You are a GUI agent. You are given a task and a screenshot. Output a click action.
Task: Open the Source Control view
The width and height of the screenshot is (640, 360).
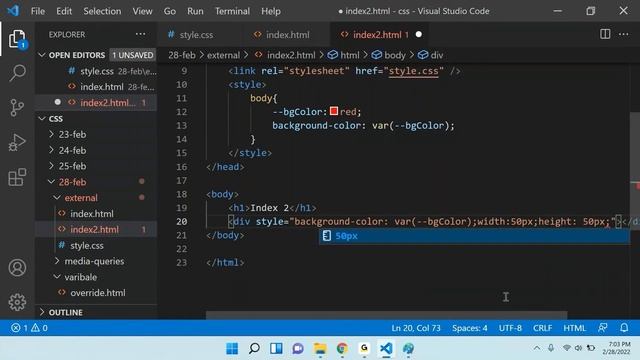tap(17, 108)
